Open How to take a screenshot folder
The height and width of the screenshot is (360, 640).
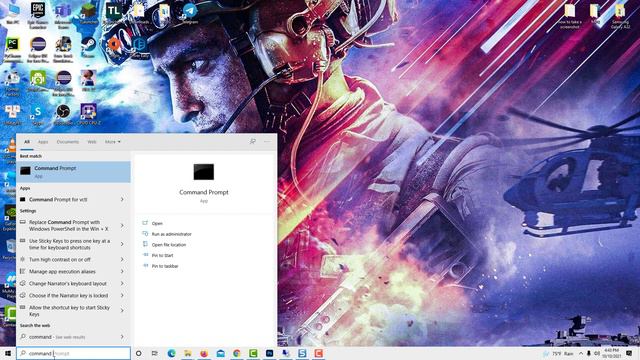tap(569, 16)
